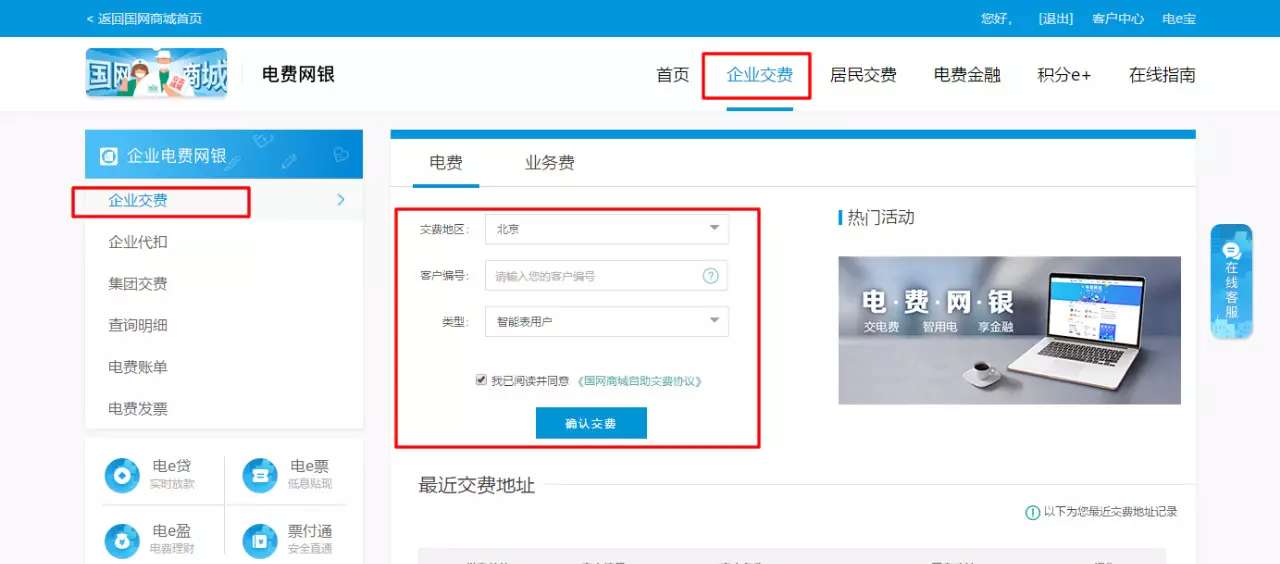Click the 电费网银 title text beside logo
The height and width of the screenshot is (564, 1280).
pos(298,74)
